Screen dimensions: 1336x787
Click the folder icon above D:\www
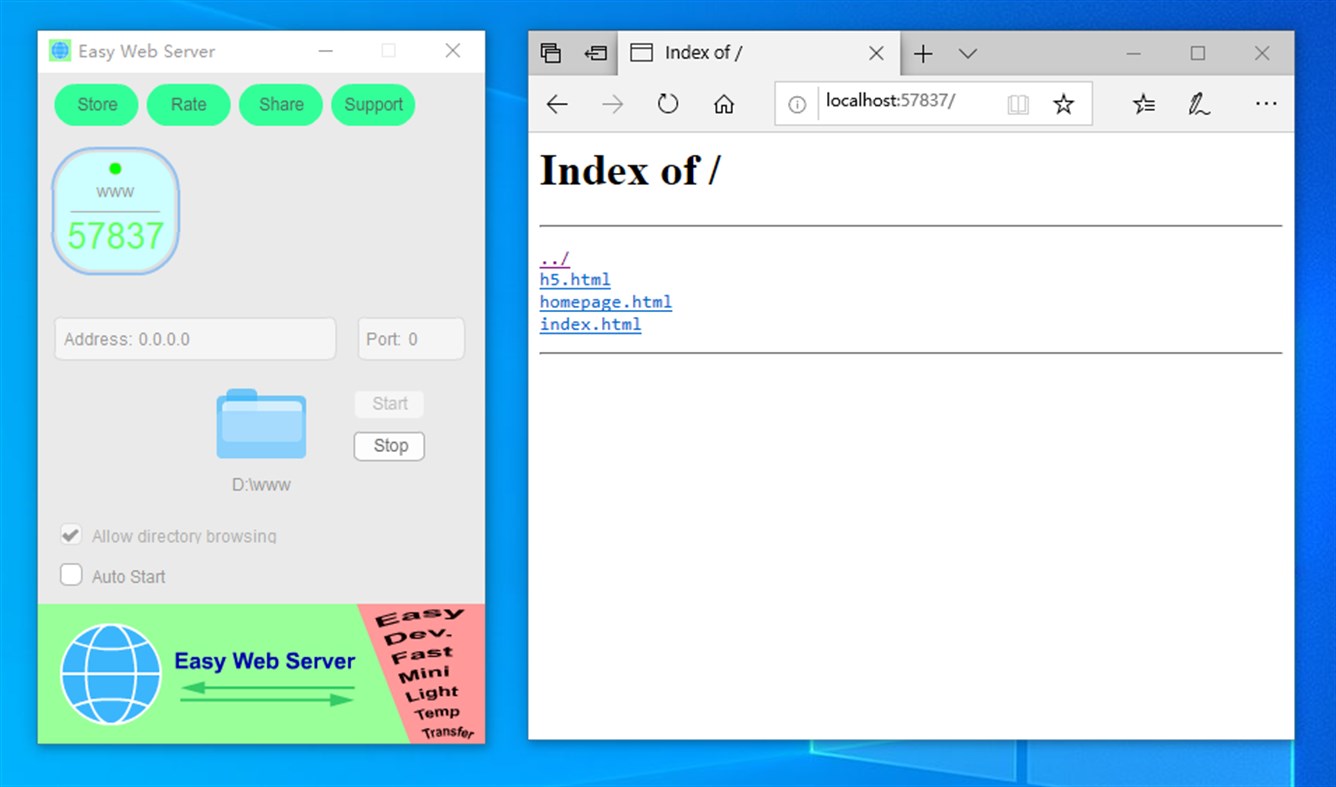point(260,424)
